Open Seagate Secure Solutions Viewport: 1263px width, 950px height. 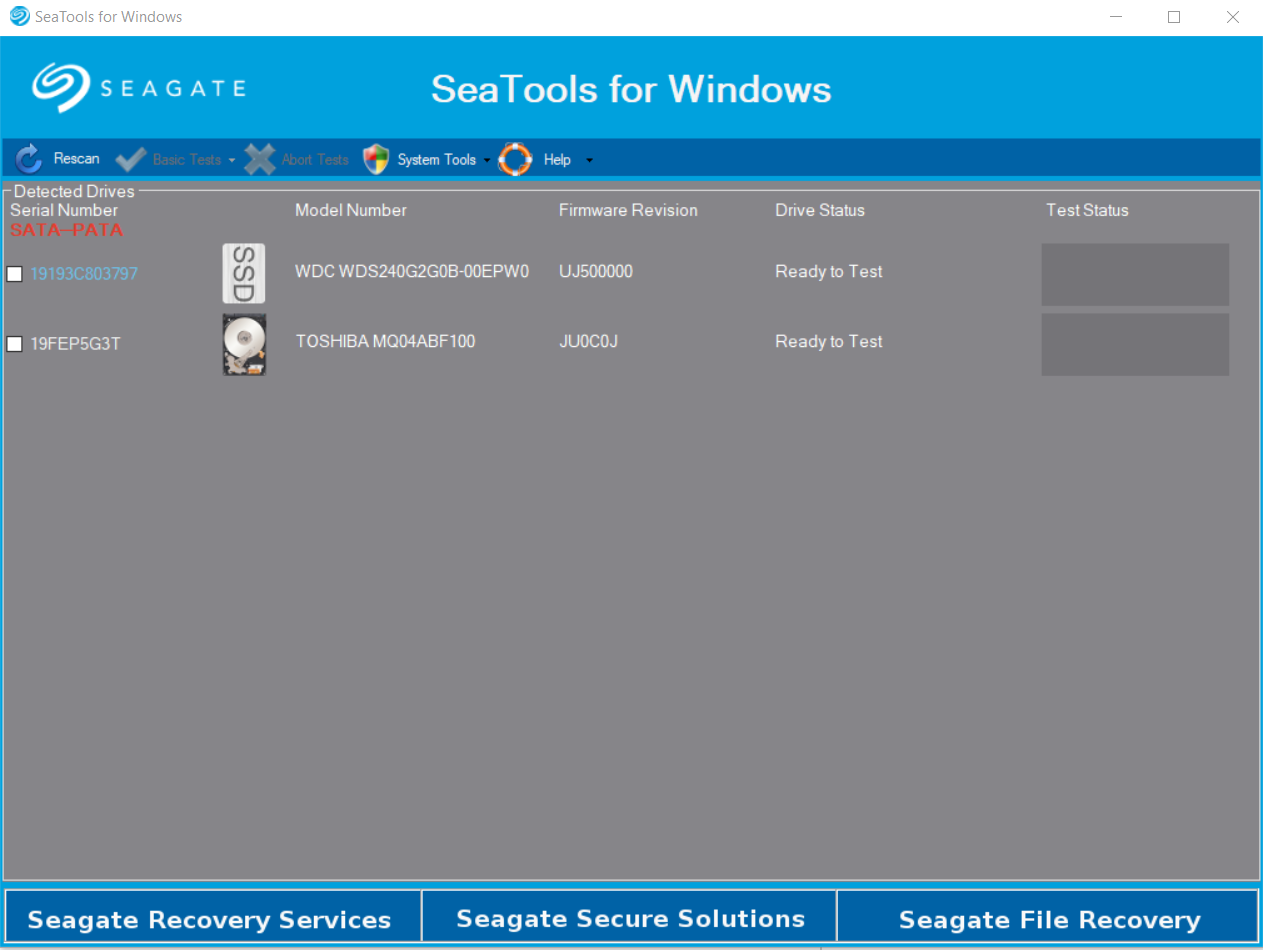coord(629,917)
